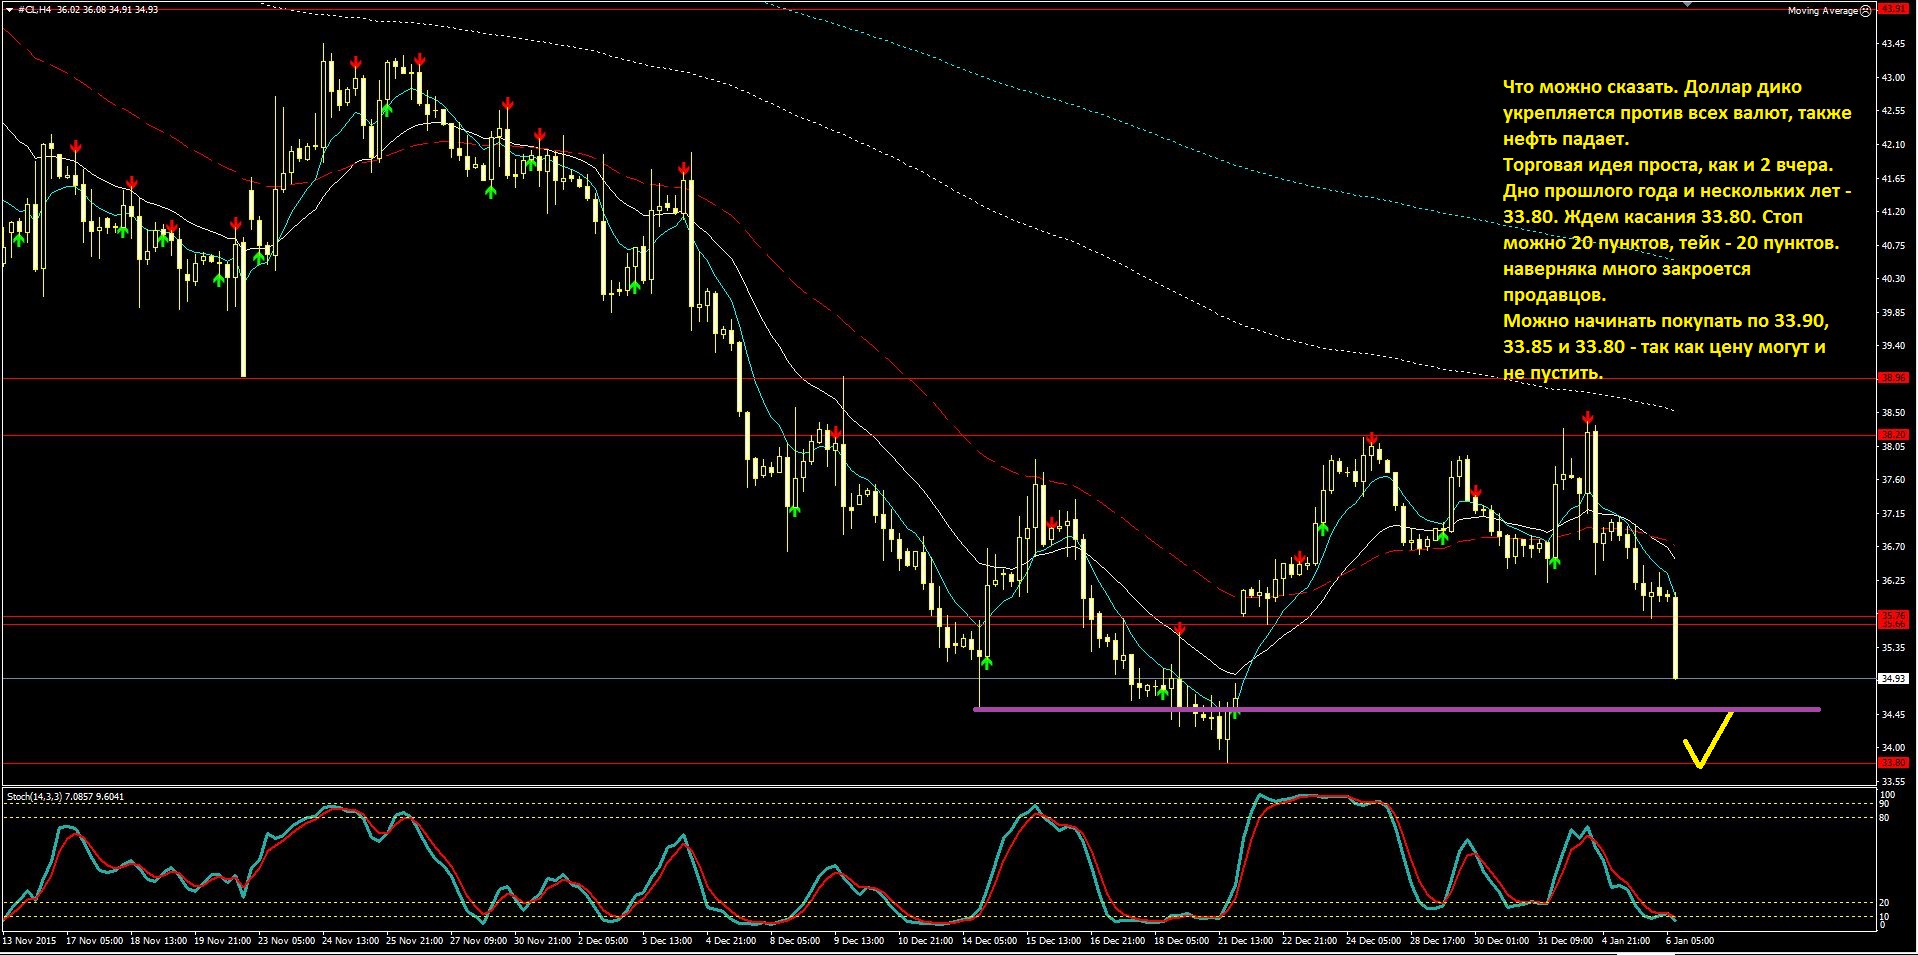Click the Expert Advisor sad smiley icon

click(x=1865, y=10)
